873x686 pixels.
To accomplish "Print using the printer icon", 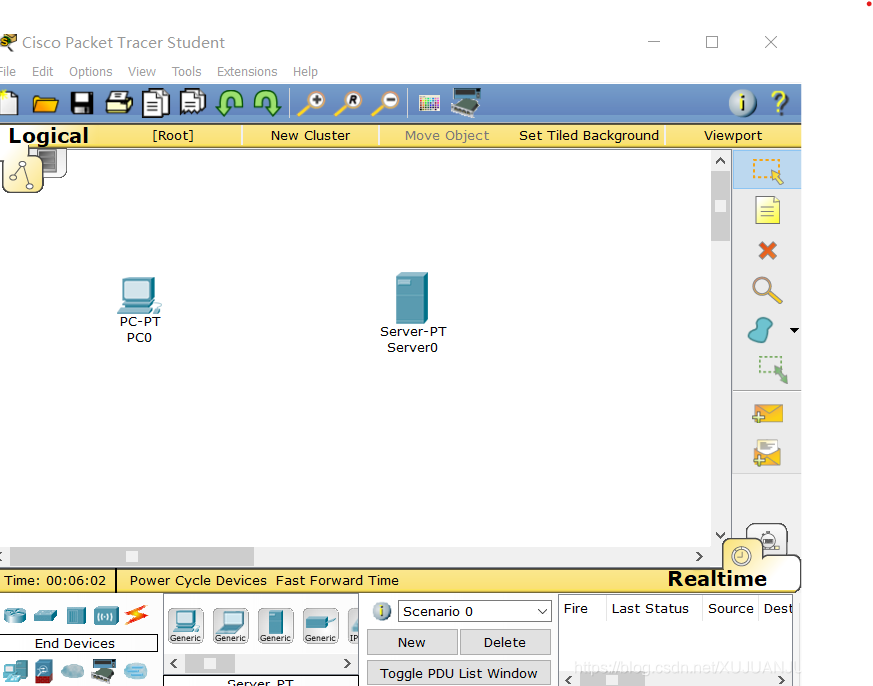I will point(119,103).
